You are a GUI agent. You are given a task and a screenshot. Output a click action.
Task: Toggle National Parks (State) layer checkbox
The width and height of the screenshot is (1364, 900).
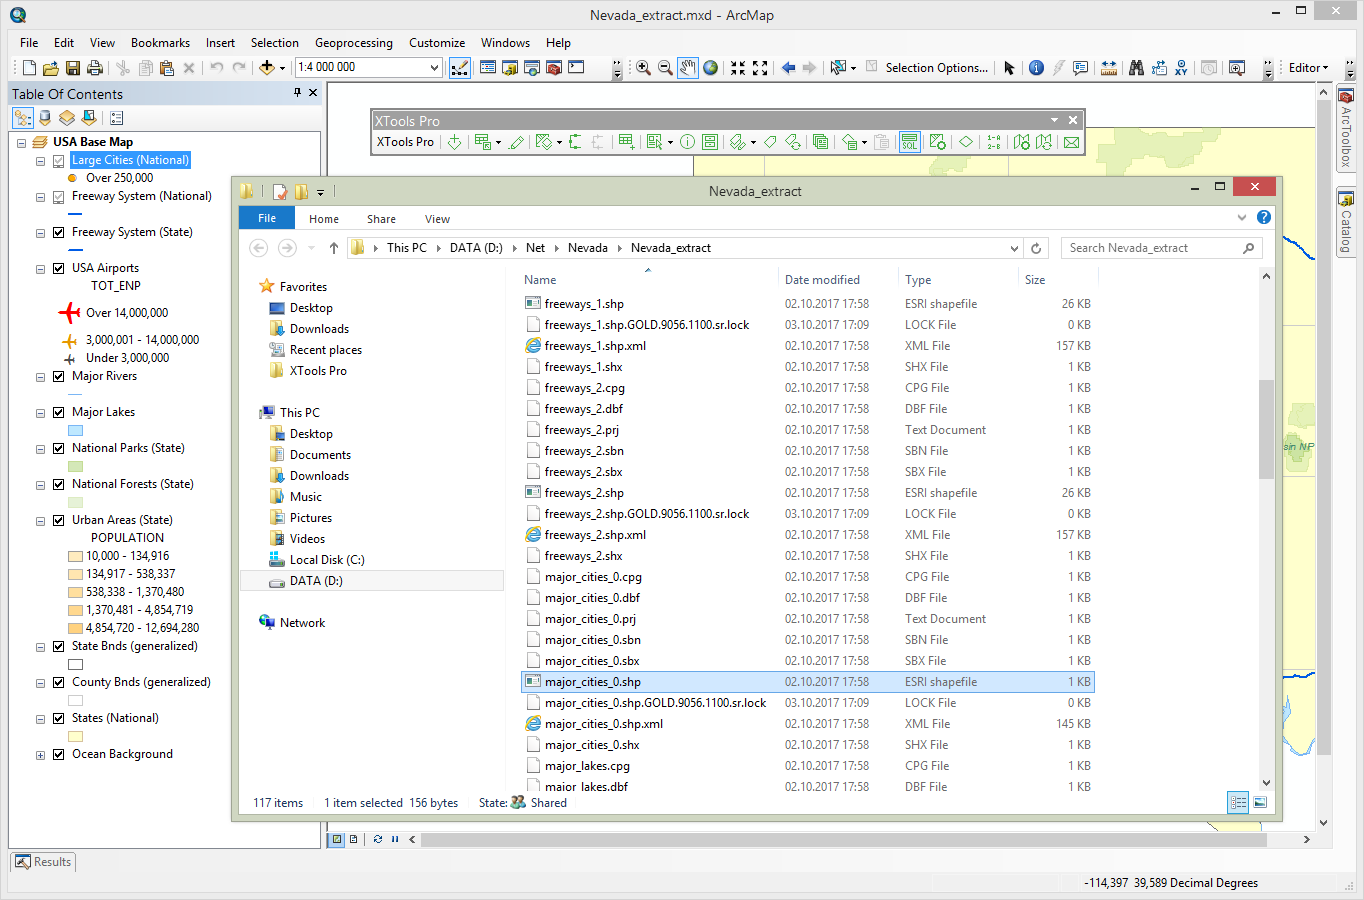pos(58,449)
